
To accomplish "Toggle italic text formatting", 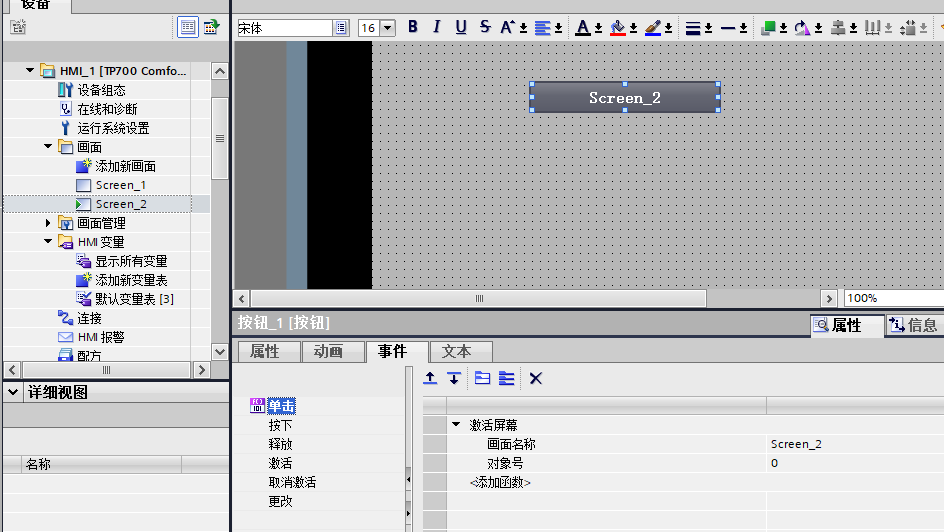I will point(437,28).
